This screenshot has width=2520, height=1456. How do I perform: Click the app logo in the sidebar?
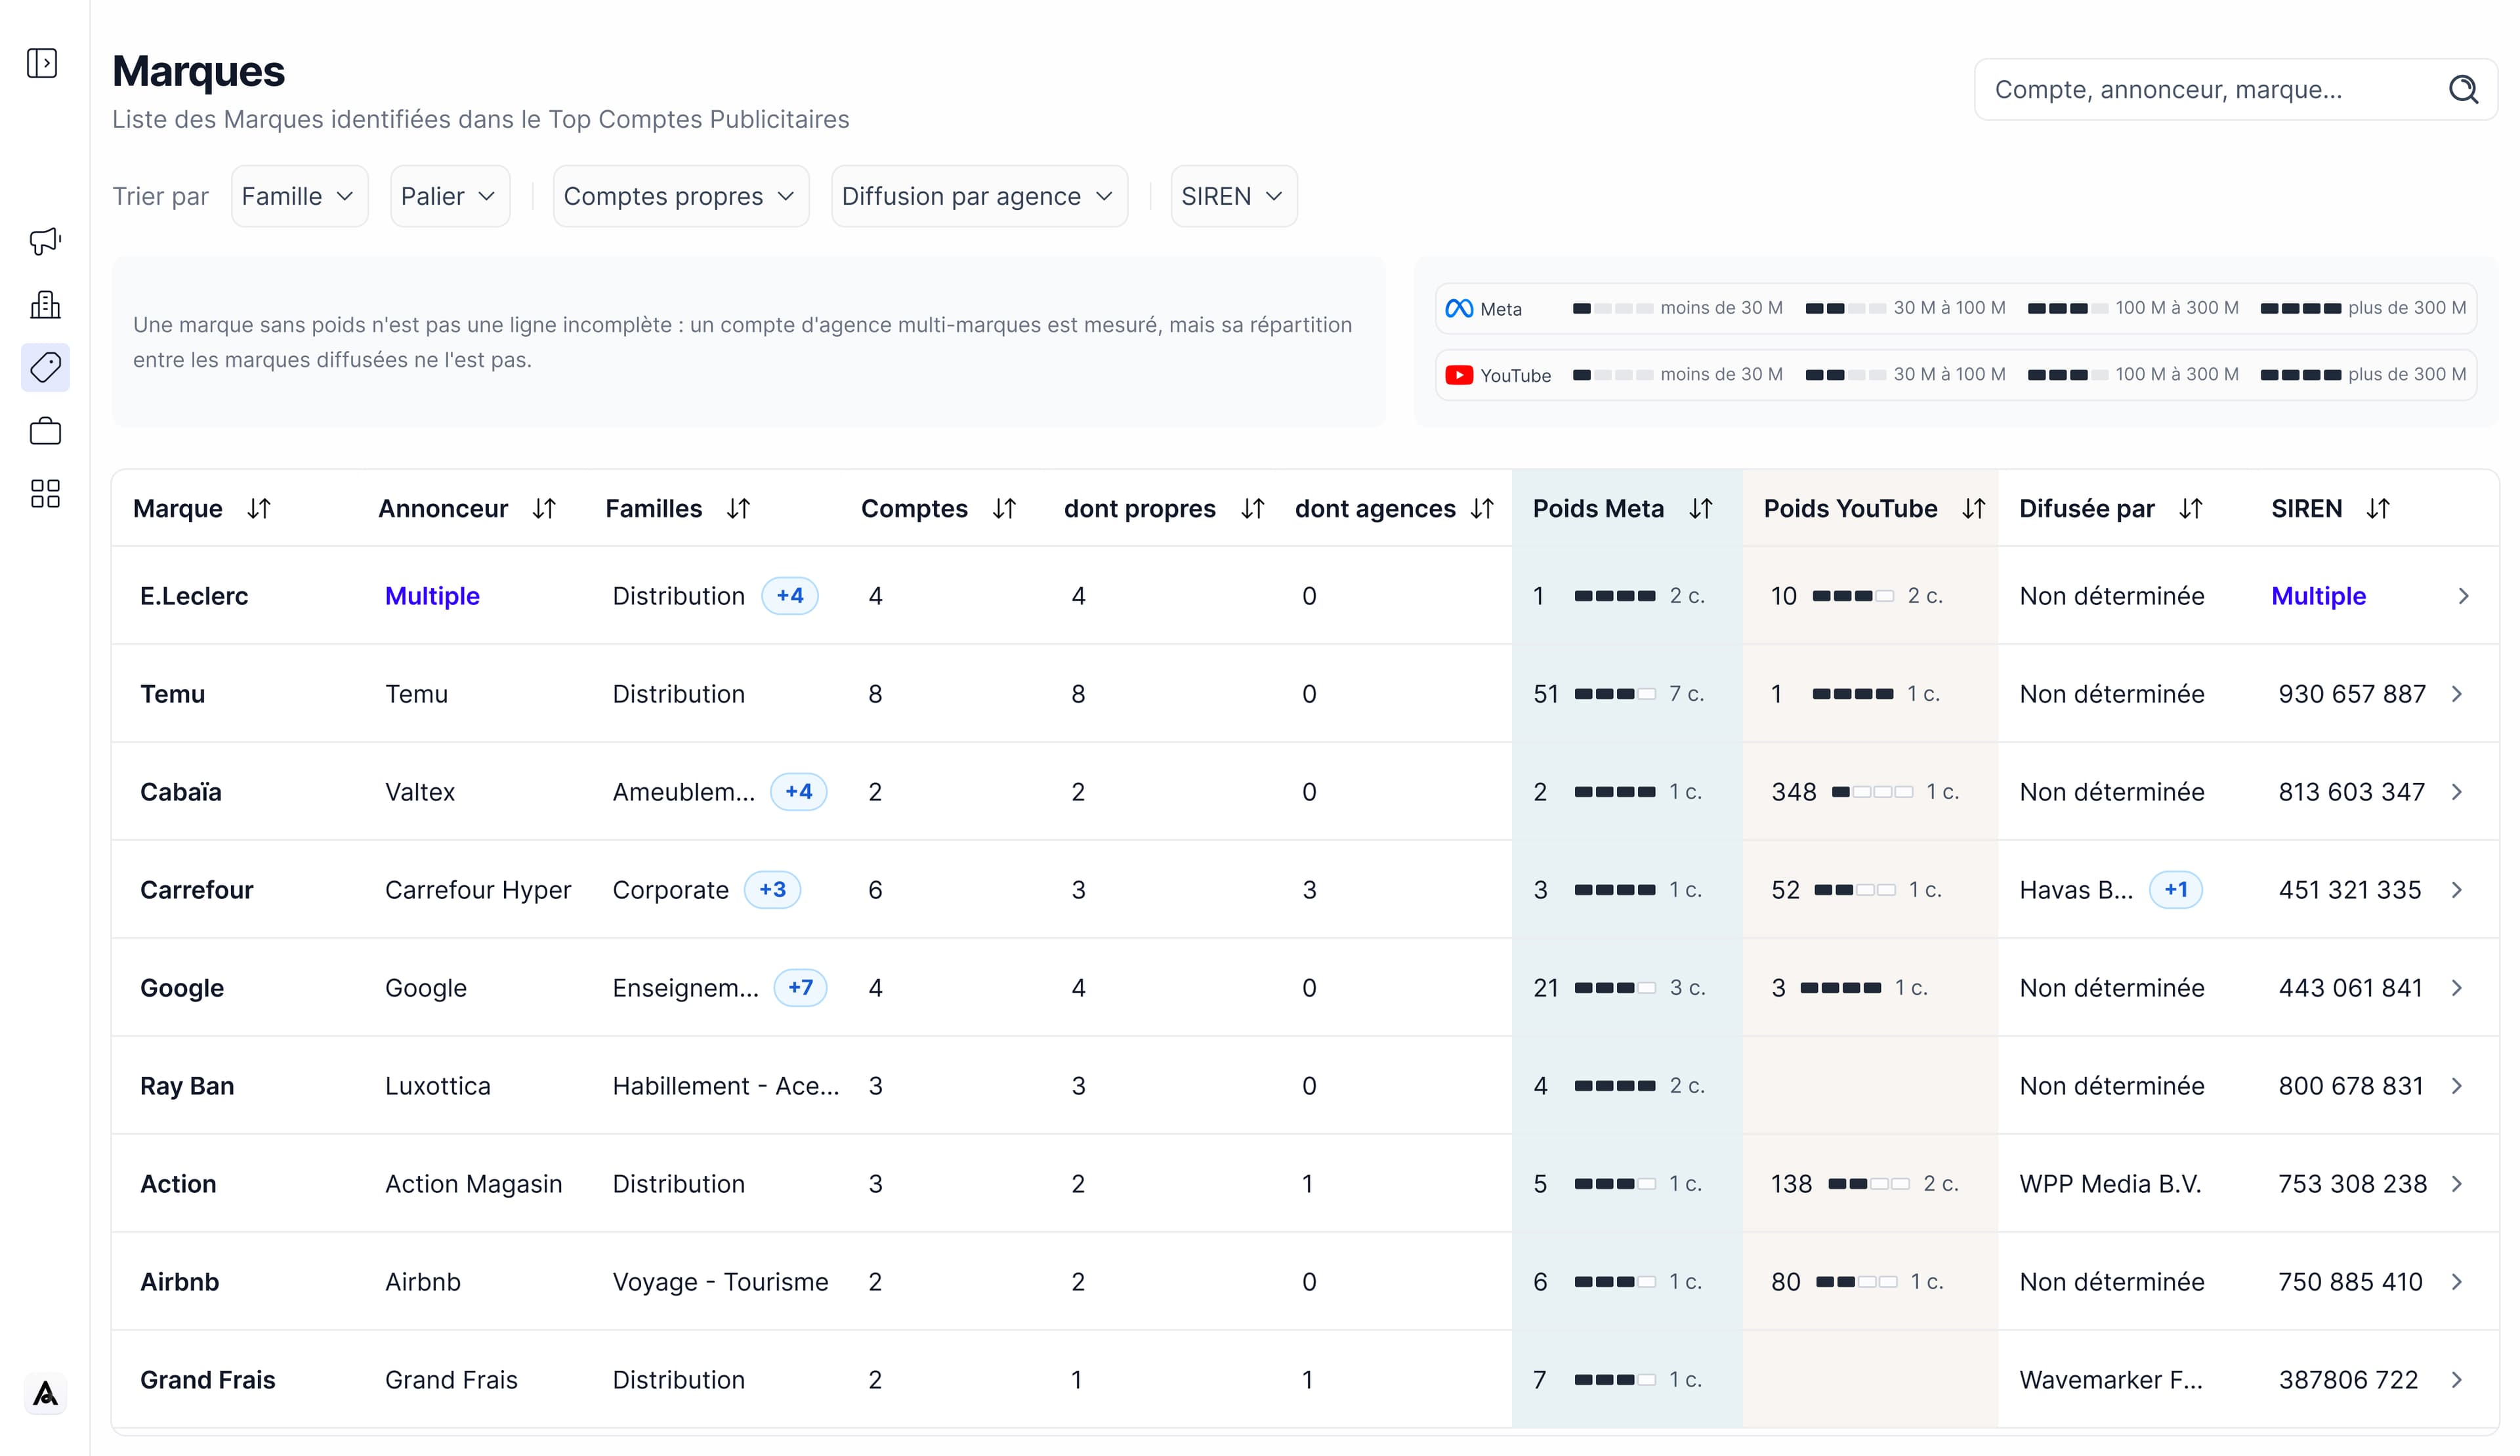45,1393
